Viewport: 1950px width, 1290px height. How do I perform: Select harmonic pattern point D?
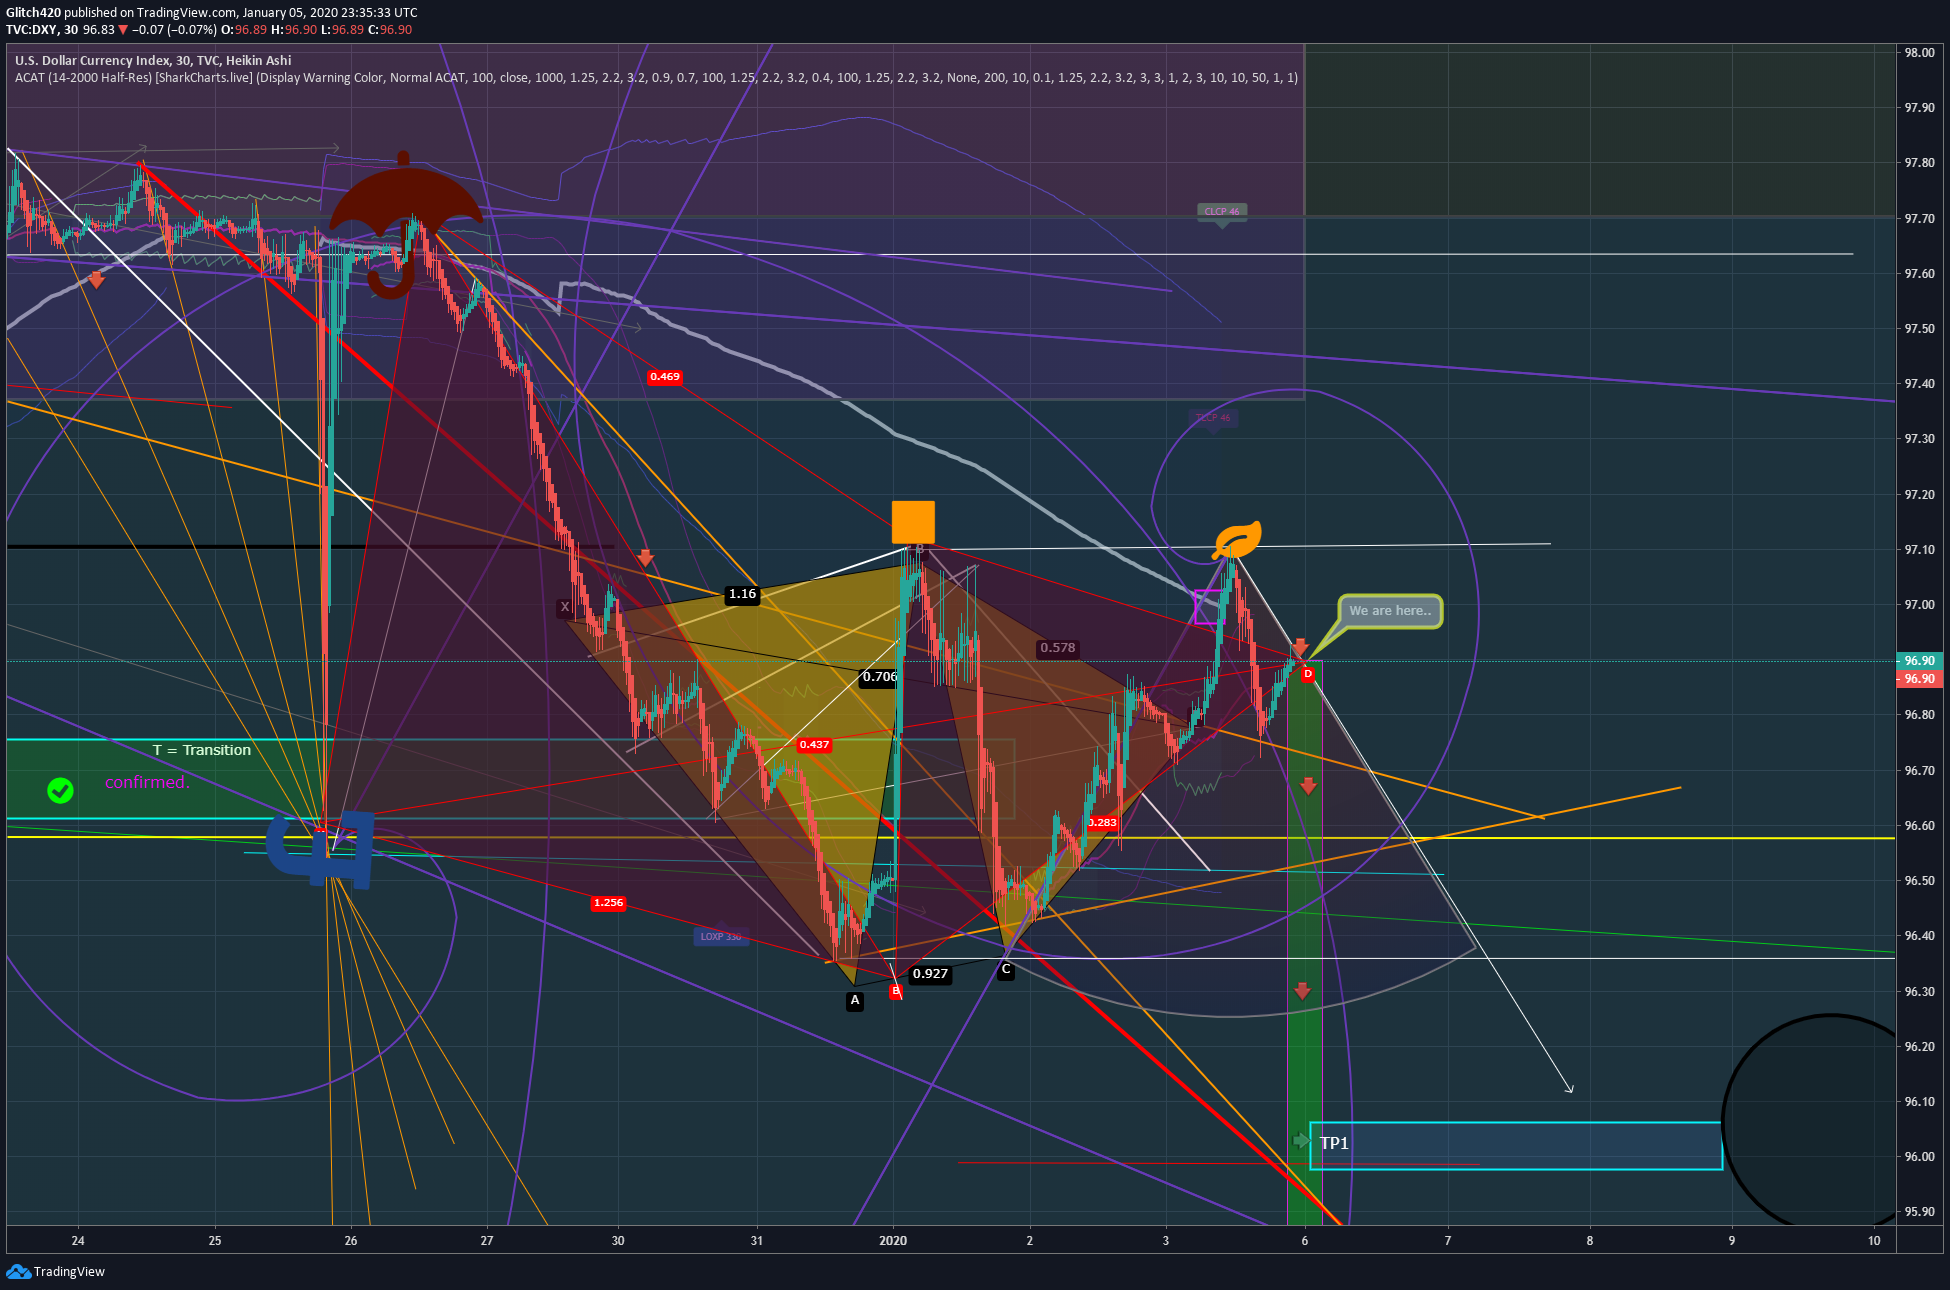point(1307,674)
